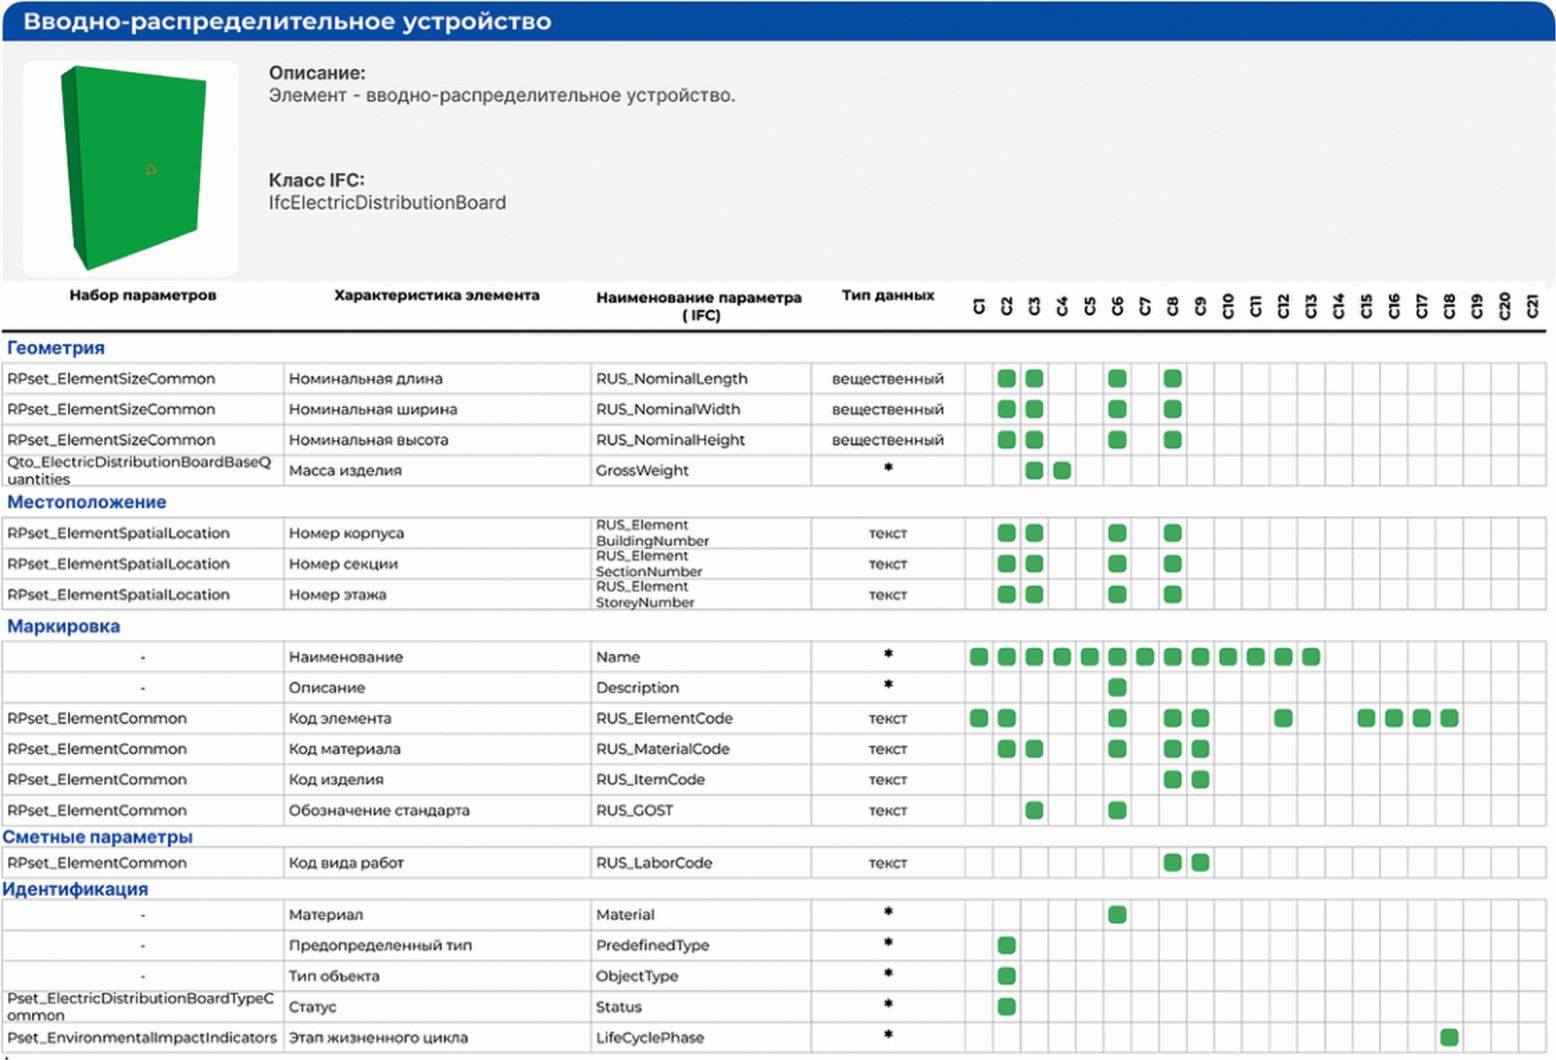Click the 'RUS_ItemCode' parameter cell
Screen dimensions: 1556x1060
(700, 779)
